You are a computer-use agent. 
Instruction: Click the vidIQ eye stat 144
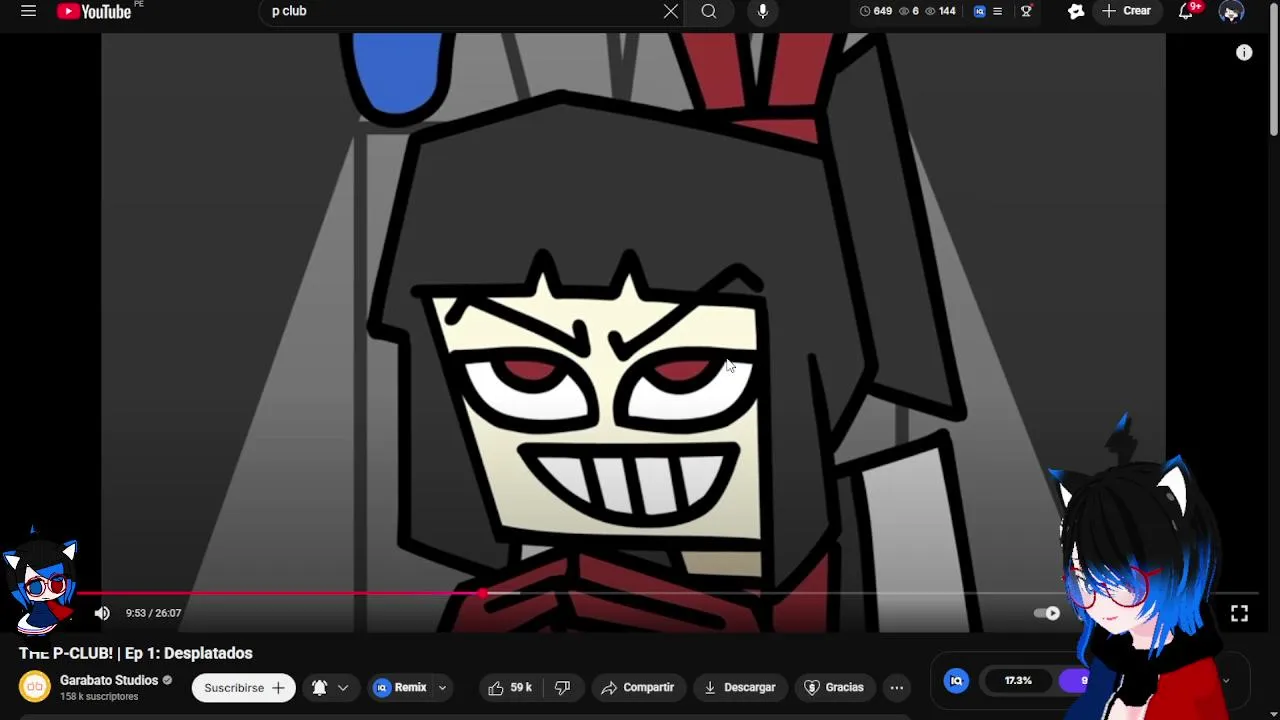[x=940, y=11]
